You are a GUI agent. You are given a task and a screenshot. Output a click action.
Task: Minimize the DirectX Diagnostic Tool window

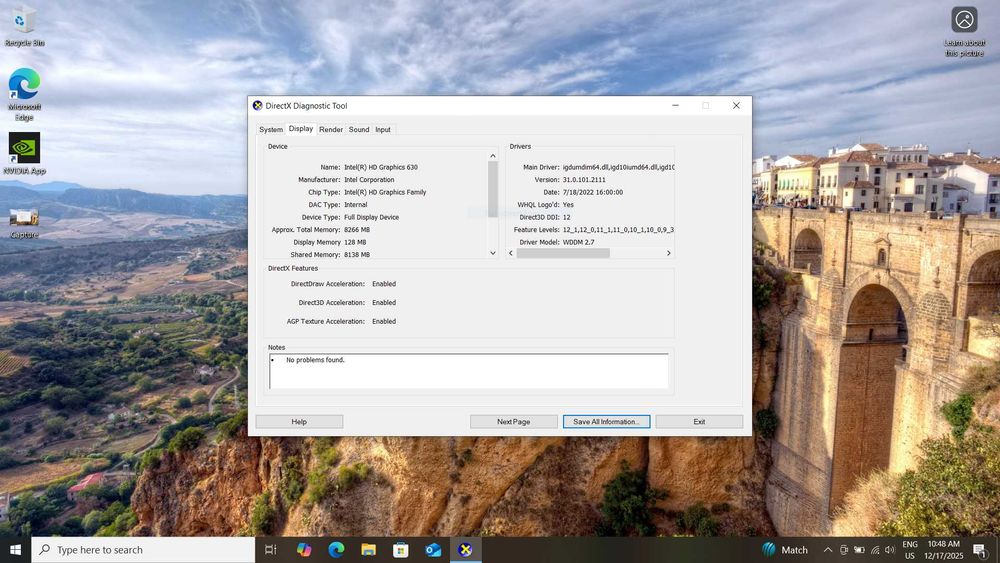675,106
